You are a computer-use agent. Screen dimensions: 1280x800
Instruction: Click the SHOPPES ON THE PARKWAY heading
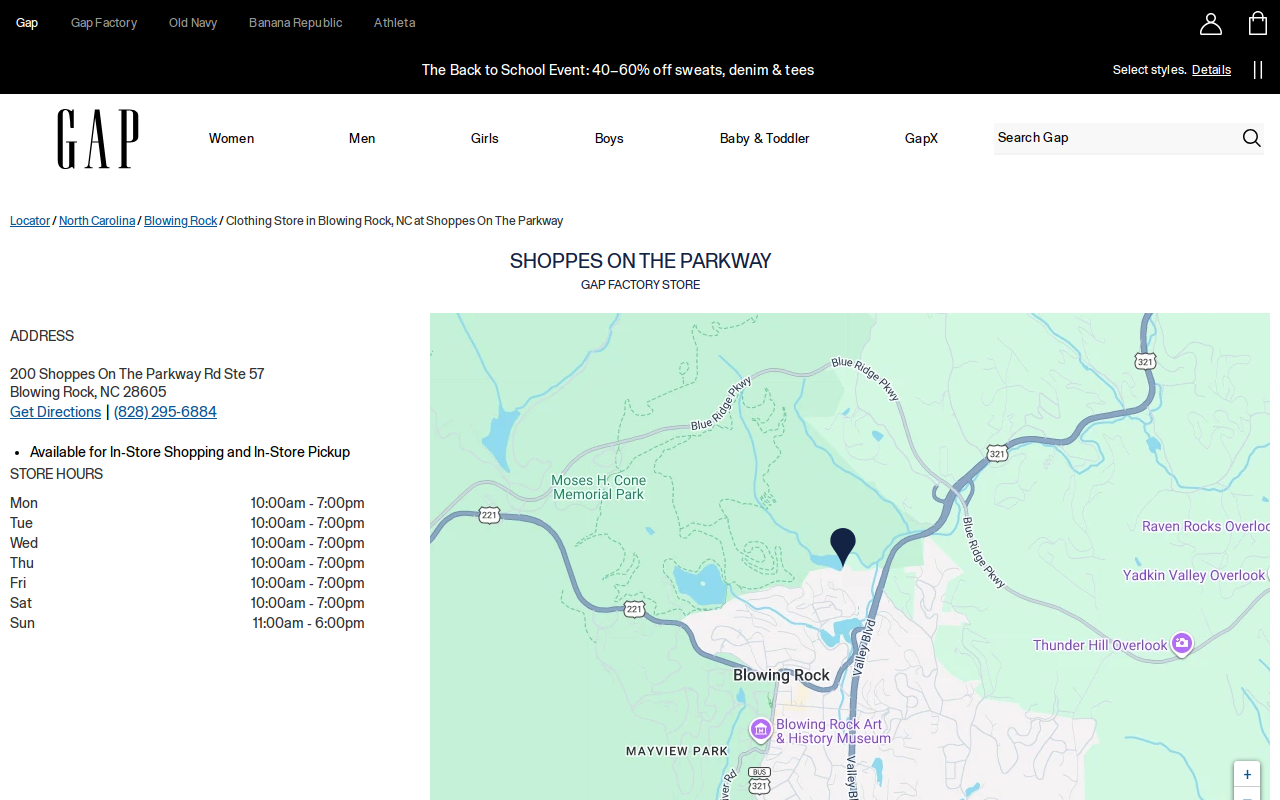pyautogui.click(x=640, y=261)
